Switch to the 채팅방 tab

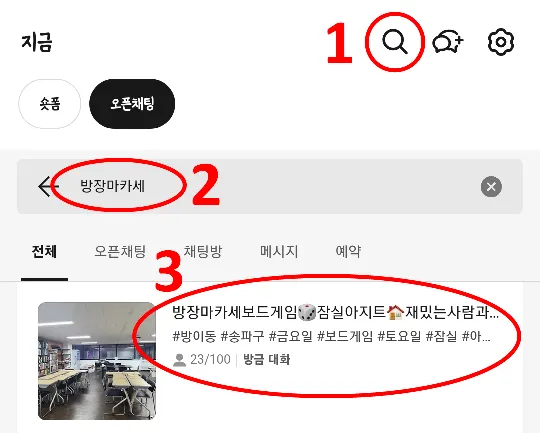click(202, 251)
